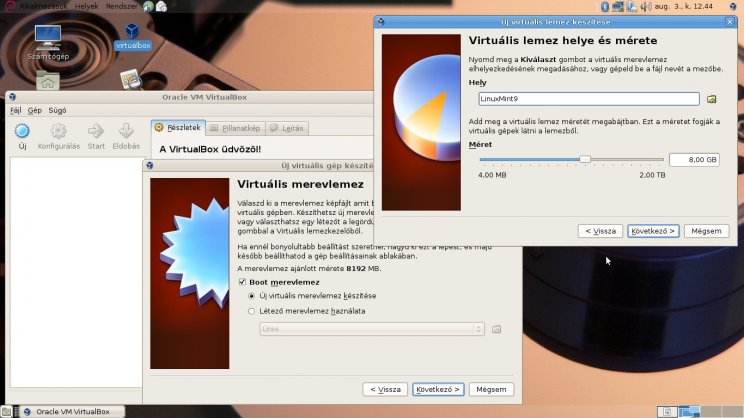The height and width of the screenshot is (418, 744).
Task: Open the Súgó menu
Action: 57,110
